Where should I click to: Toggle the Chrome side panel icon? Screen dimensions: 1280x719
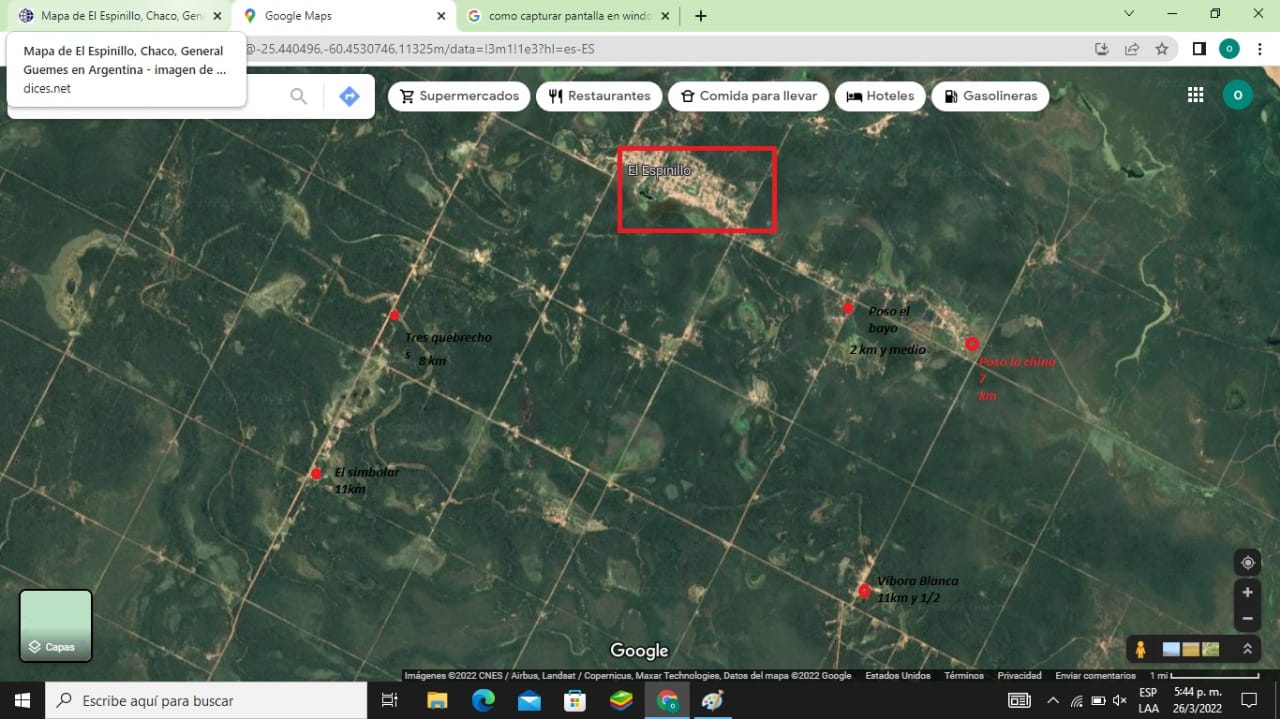[1199, 48]
